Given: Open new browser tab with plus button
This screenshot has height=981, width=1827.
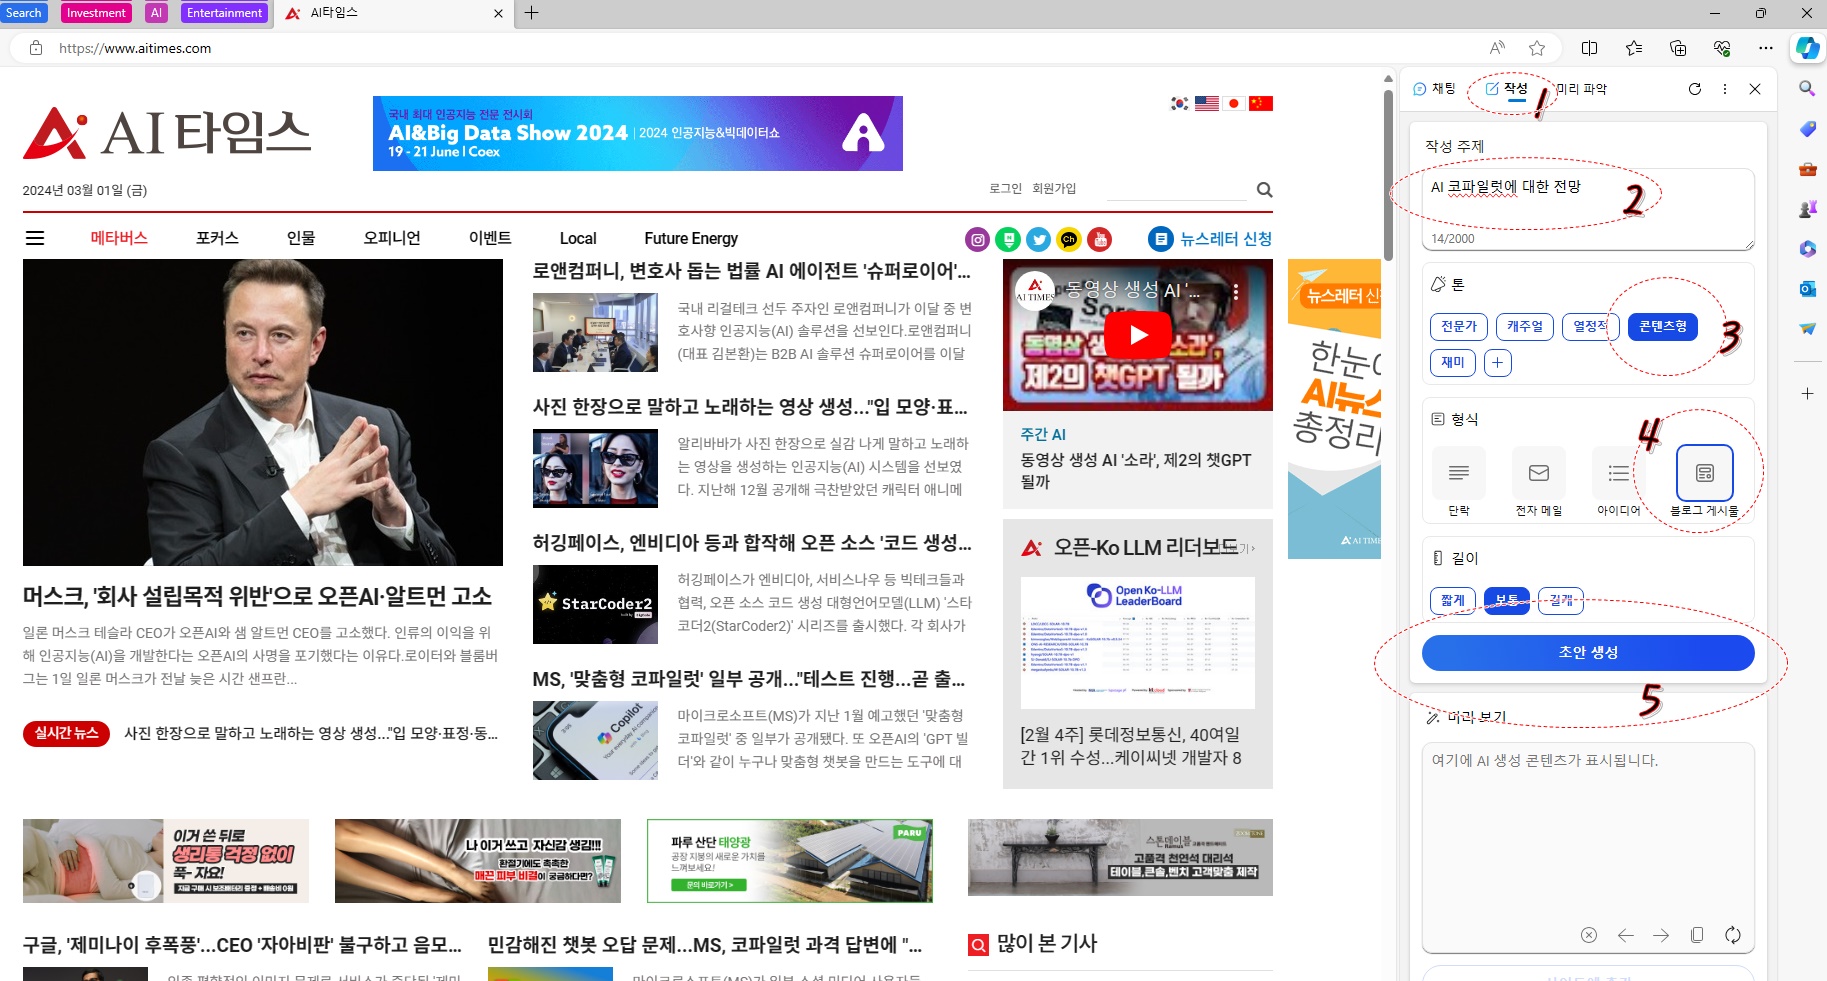Looking at the screenshot, I should tap(532, 13).
